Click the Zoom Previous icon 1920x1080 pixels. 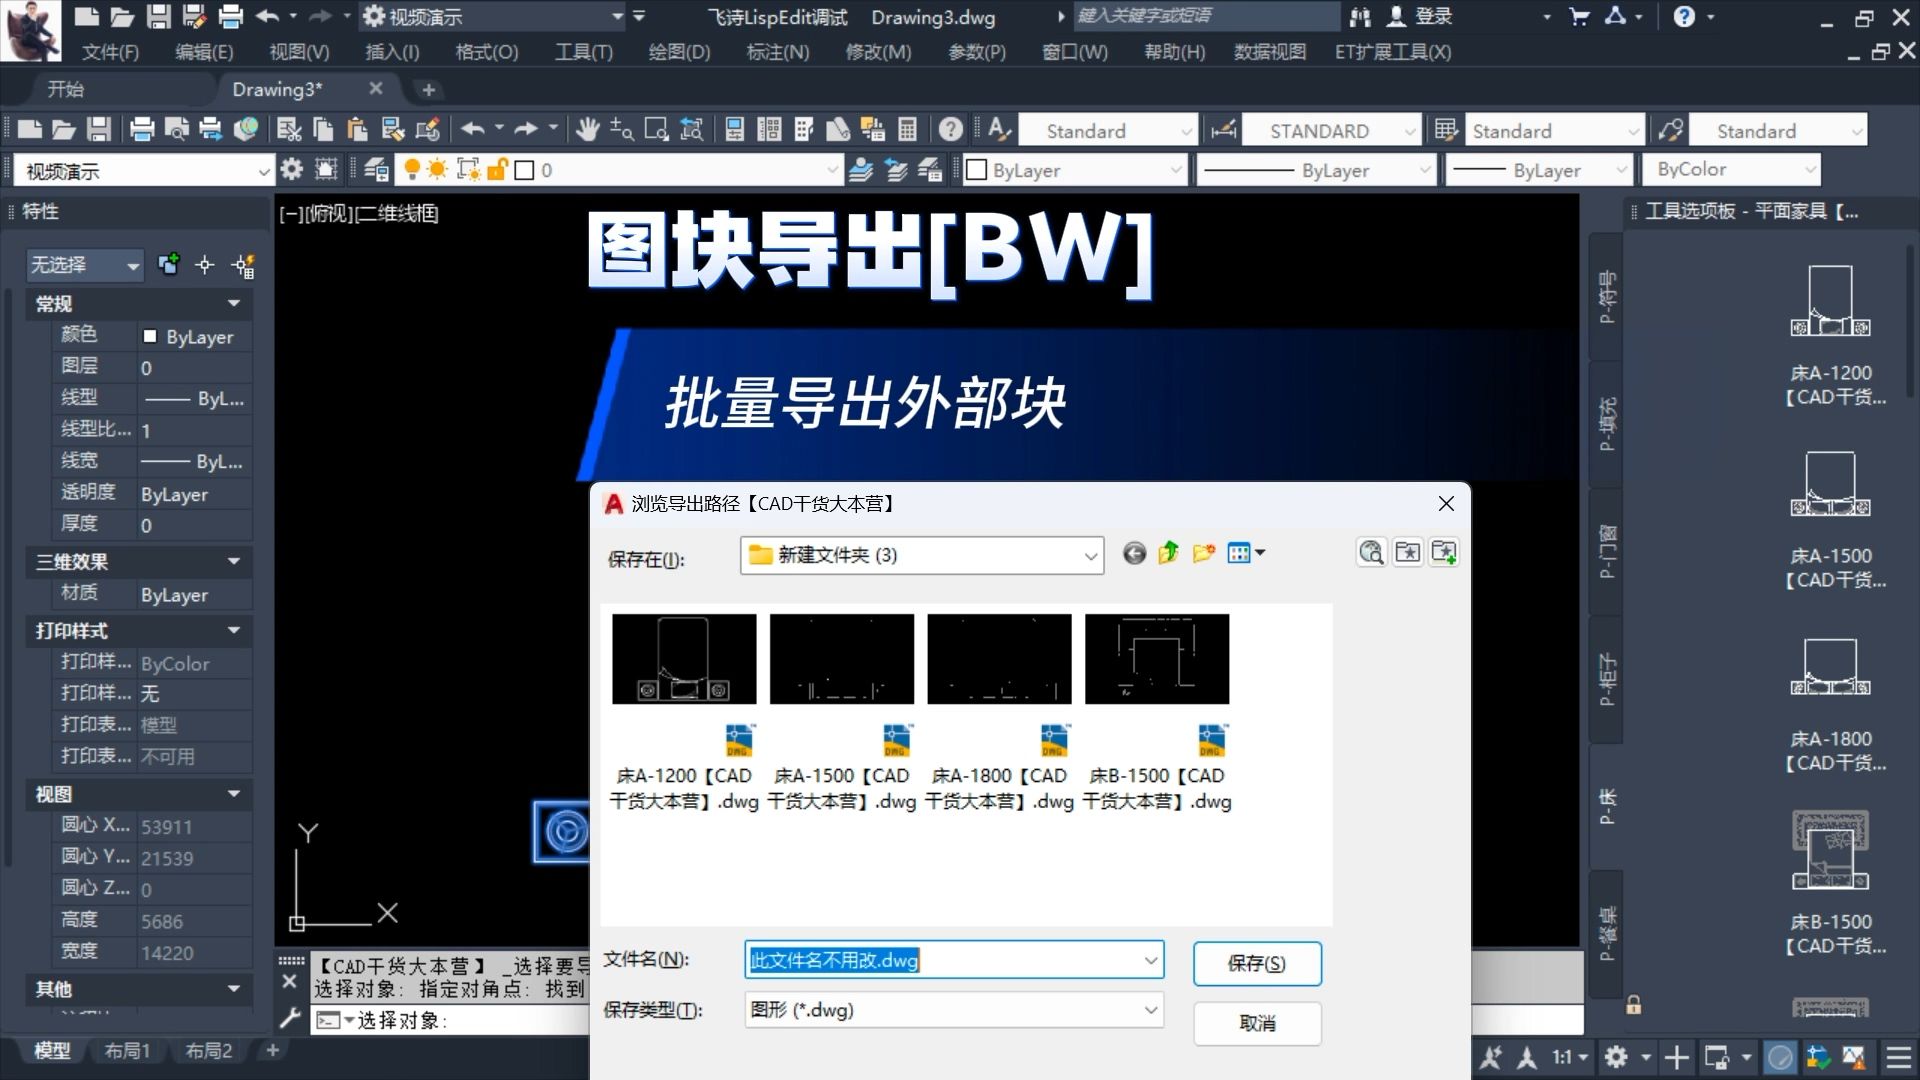tap(691, 129)
